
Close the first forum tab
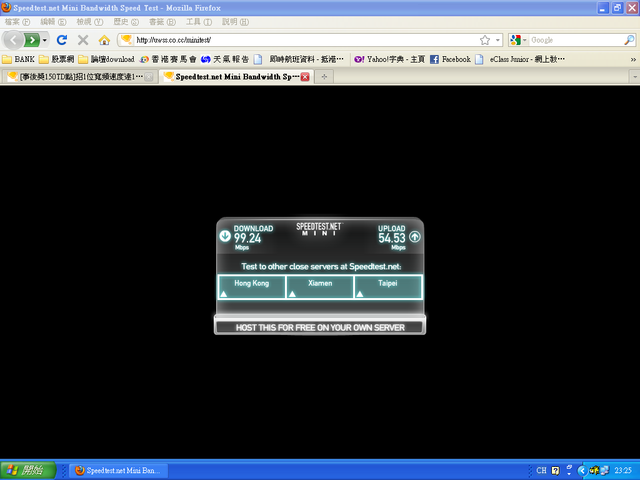click(x=149, y=77)
